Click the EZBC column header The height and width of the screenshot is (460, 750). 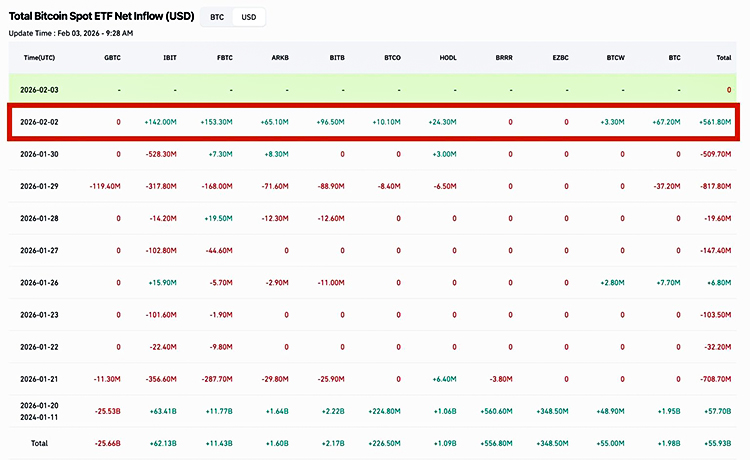click(x=560, y=59)
